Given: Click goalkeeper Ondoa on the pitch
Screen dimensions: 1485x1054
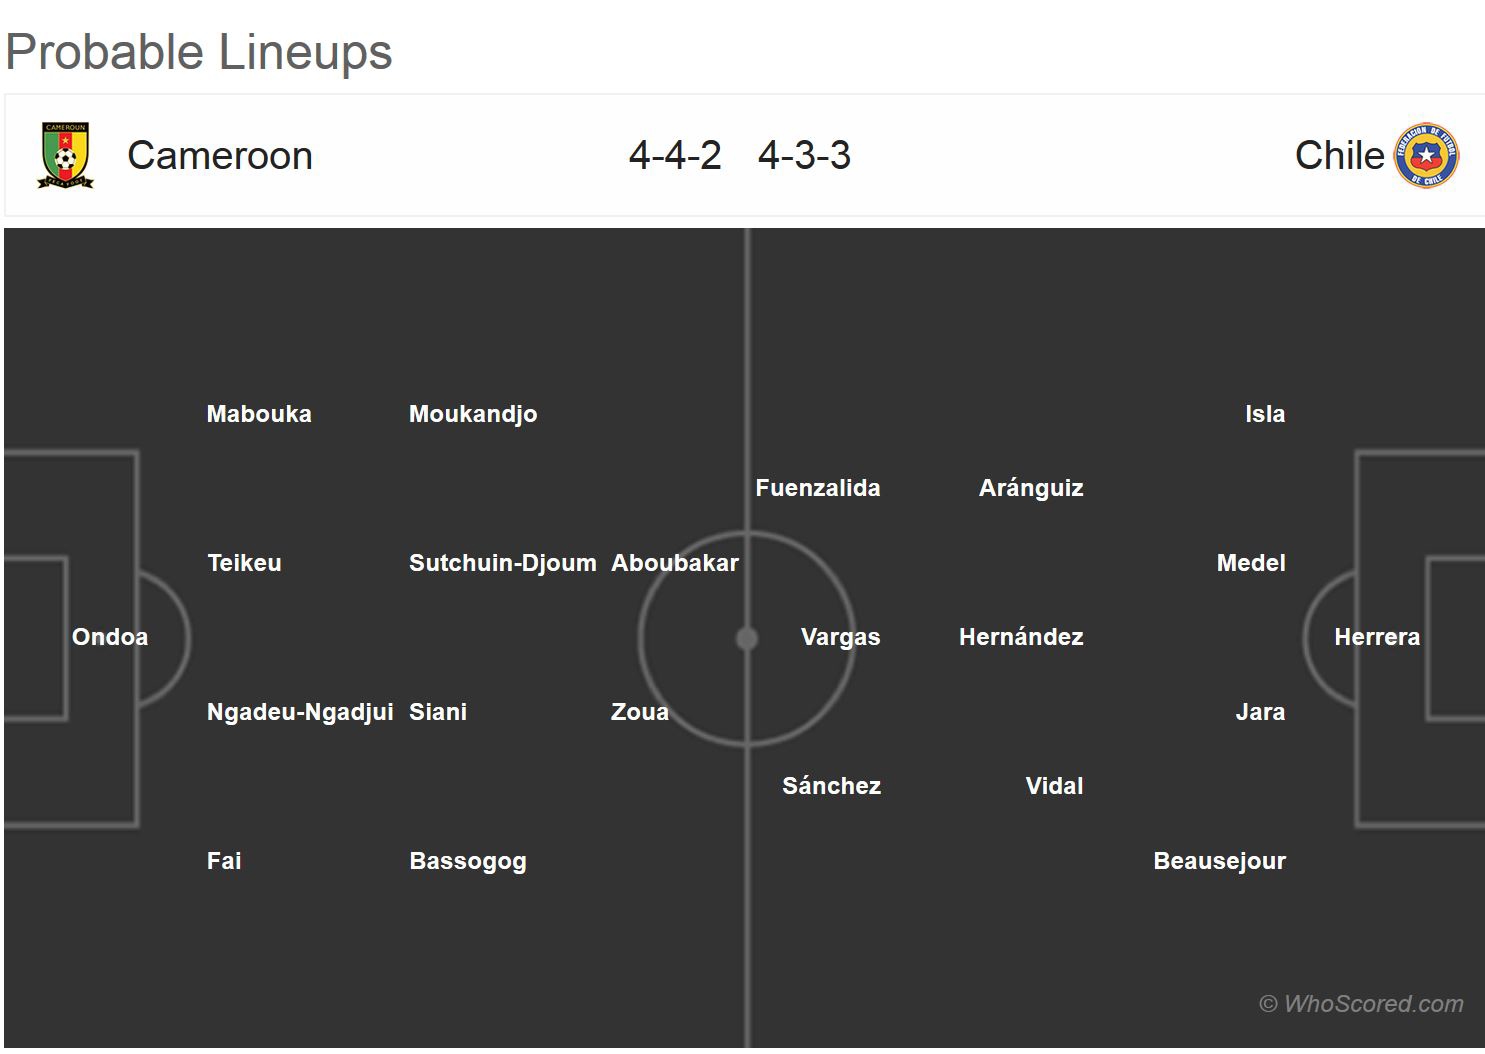Looking at the screenshot, I should [110, 637].
